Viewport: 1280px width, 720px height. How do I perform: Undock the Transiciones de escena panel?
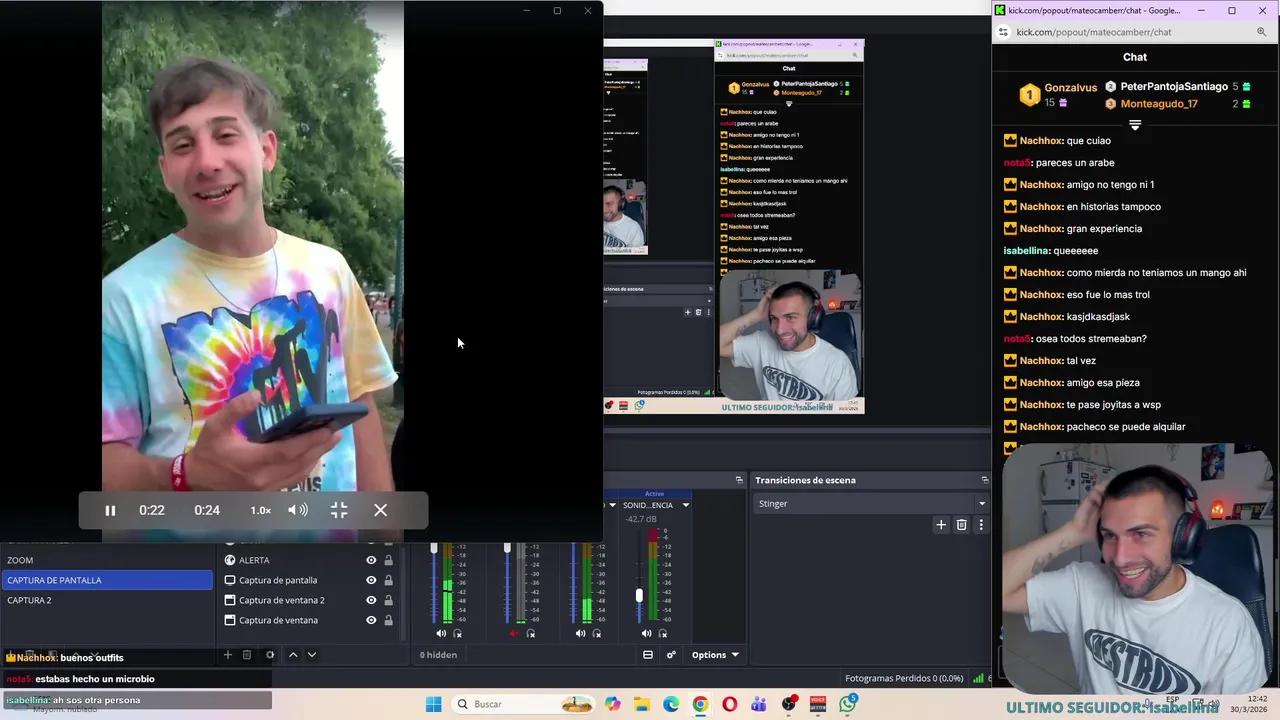pyautogui.click(x=984, y=480)
